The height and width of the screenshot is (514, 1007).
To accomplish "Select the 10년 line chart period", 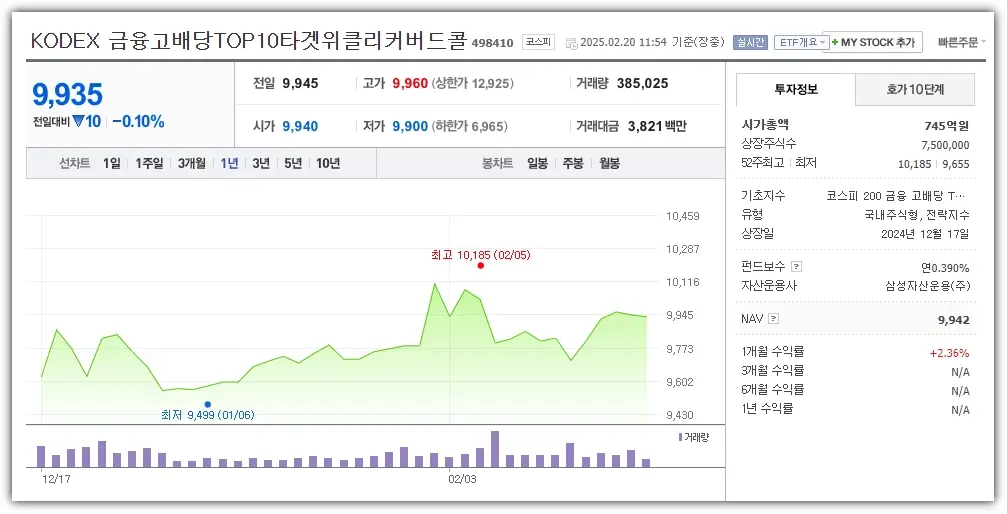I will click(327, 163).
